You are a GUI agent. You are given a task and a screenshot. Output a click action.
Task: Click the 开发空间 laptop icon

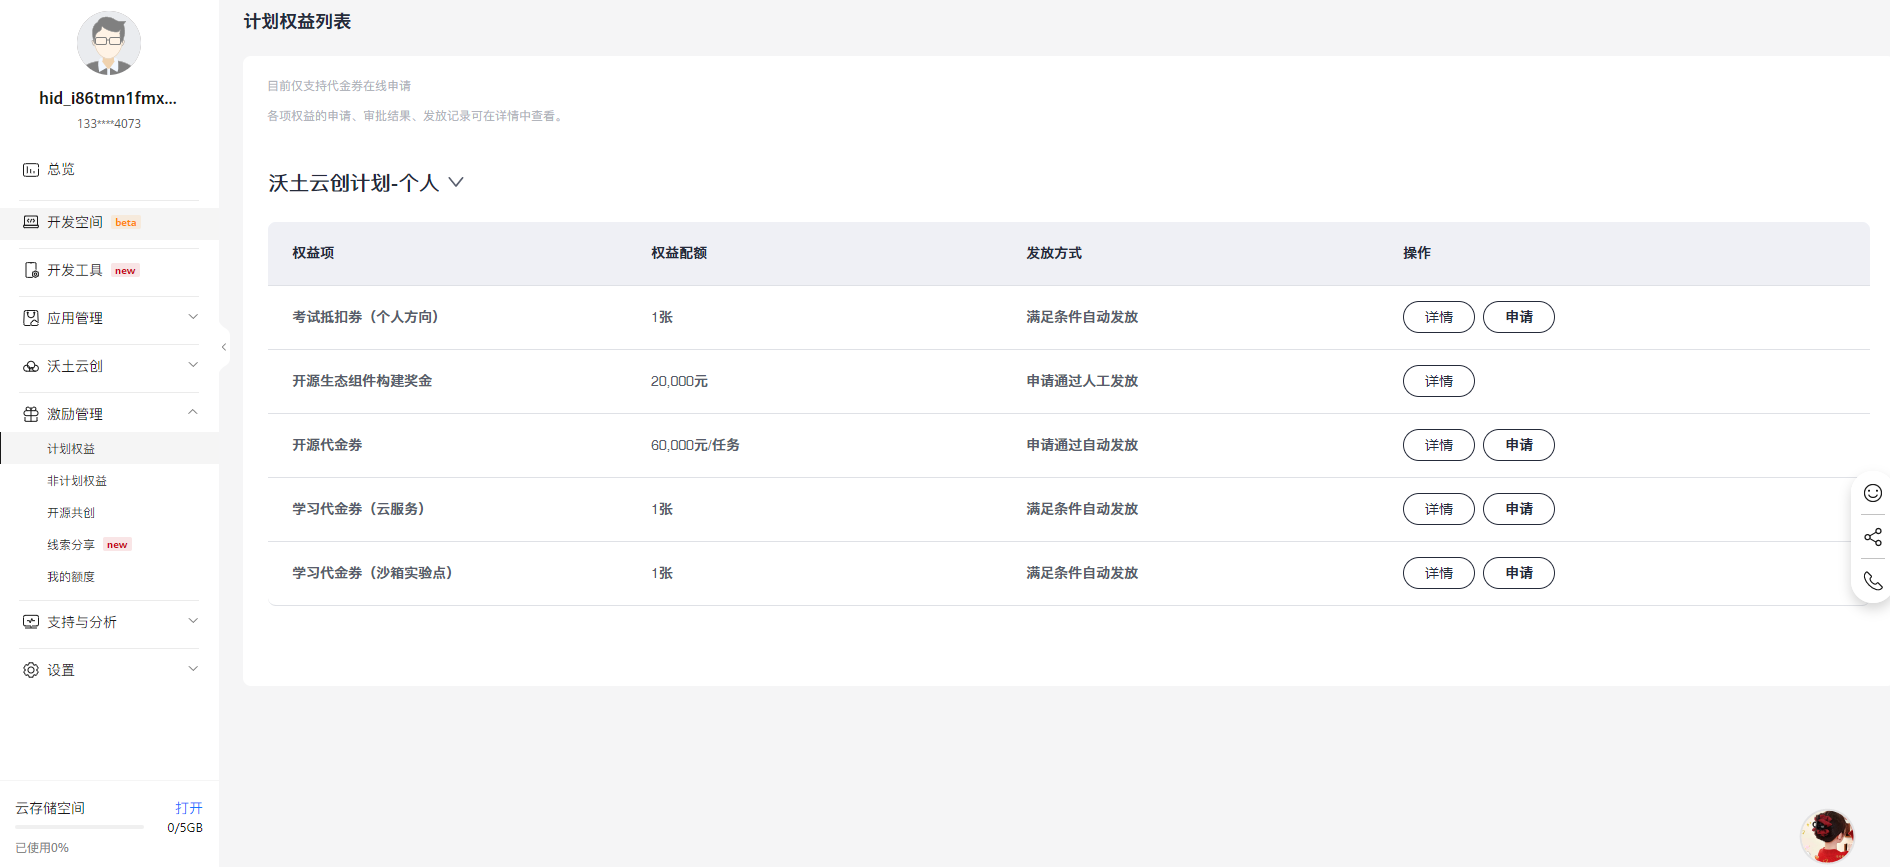click(31, 222)
